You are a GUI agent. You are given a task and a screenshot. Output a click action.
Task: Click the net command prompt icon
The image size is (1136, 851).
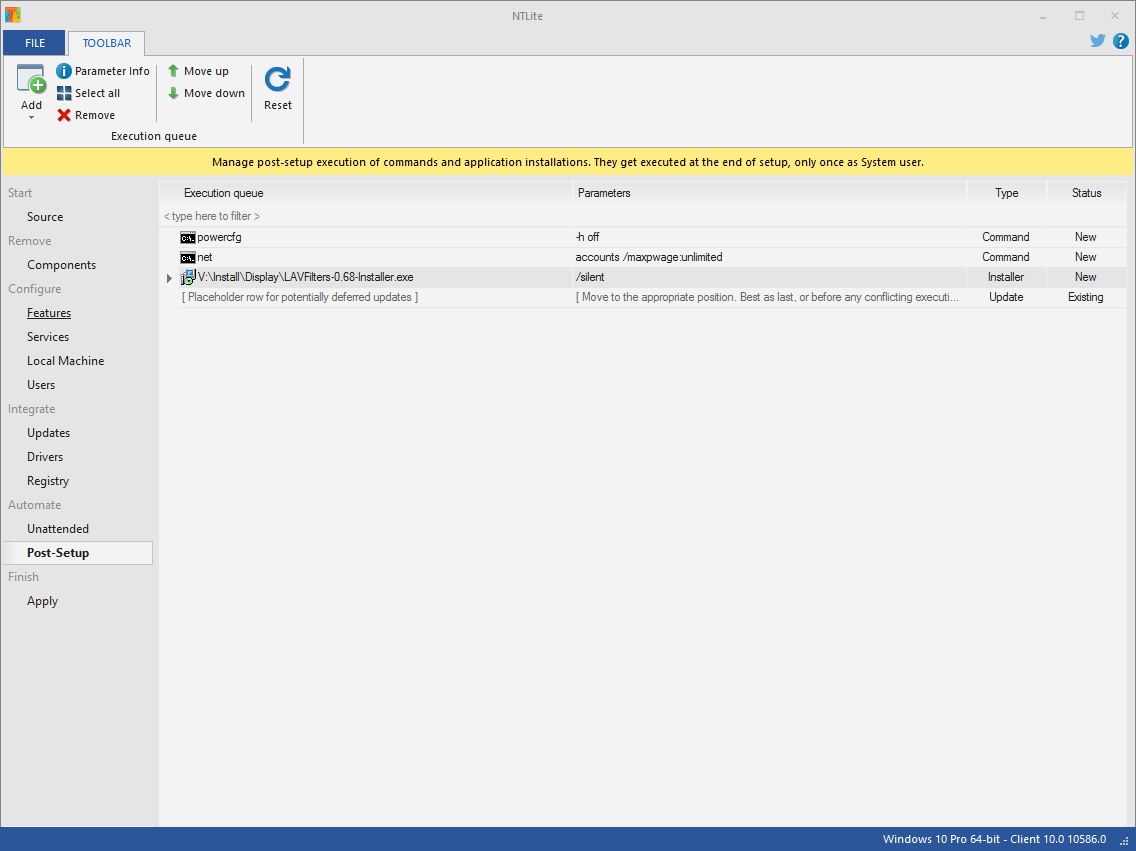(x=188, y=258)
